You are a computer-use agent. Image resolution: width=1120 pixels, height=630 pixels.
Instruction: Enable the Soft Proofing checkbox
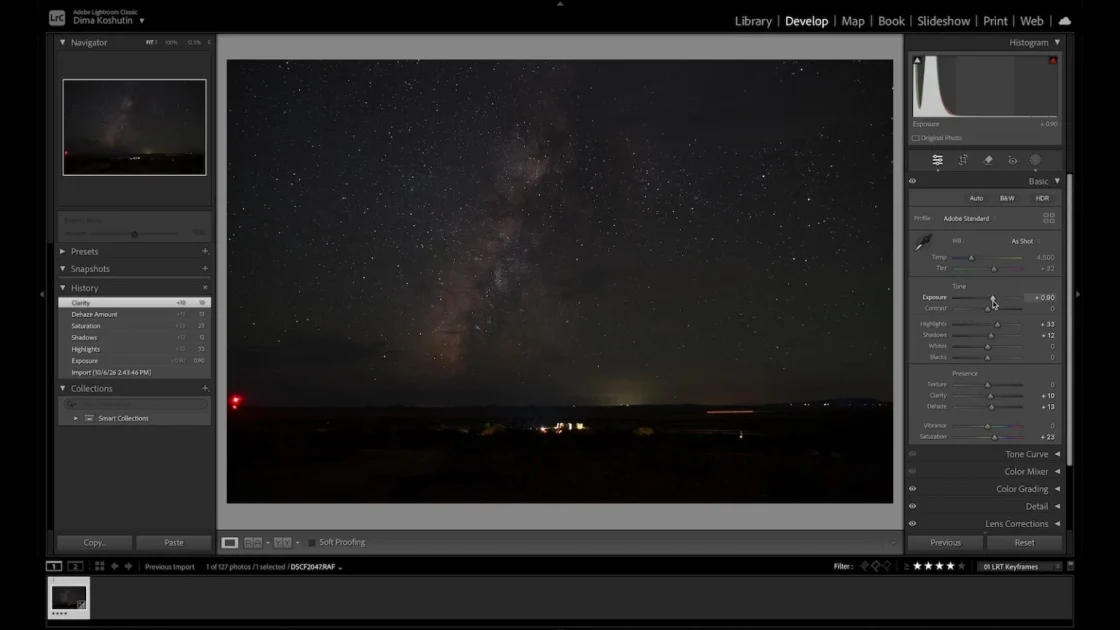tap(311, 543)
